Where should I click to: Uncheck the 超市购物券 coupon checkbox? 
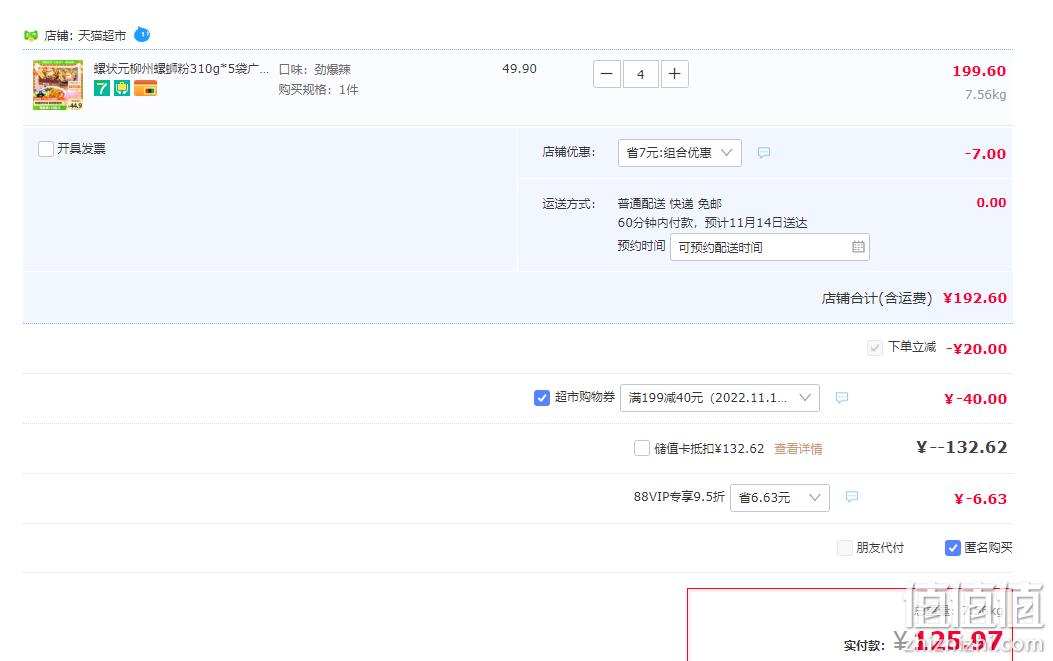tap(542, 398)
